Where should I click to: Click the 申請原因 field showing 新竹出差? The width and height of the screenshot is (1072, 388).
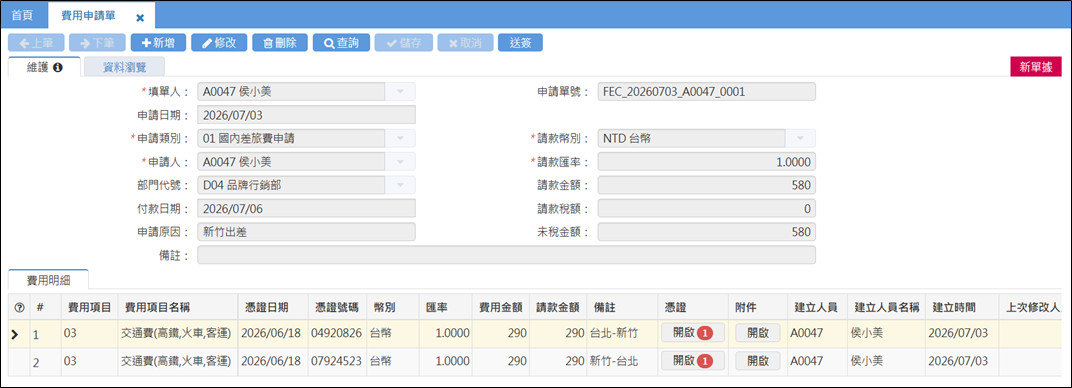pos(306,232)
